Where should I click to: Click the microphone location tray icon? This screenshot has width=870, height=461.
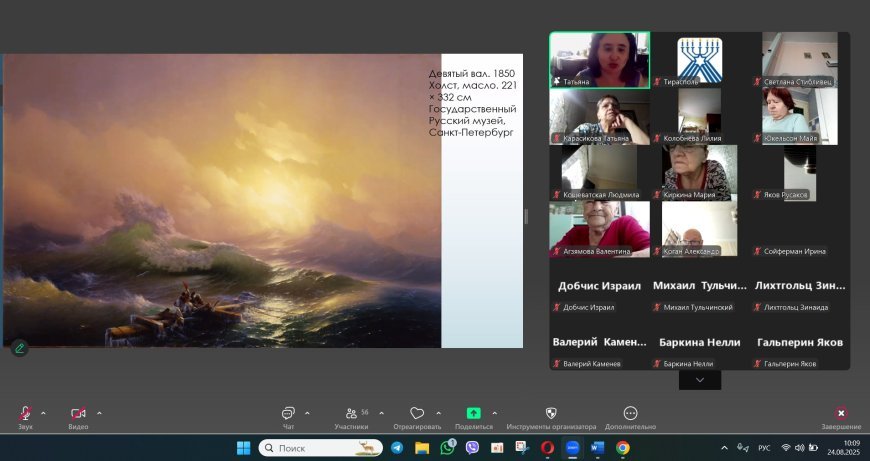[742, 448]
